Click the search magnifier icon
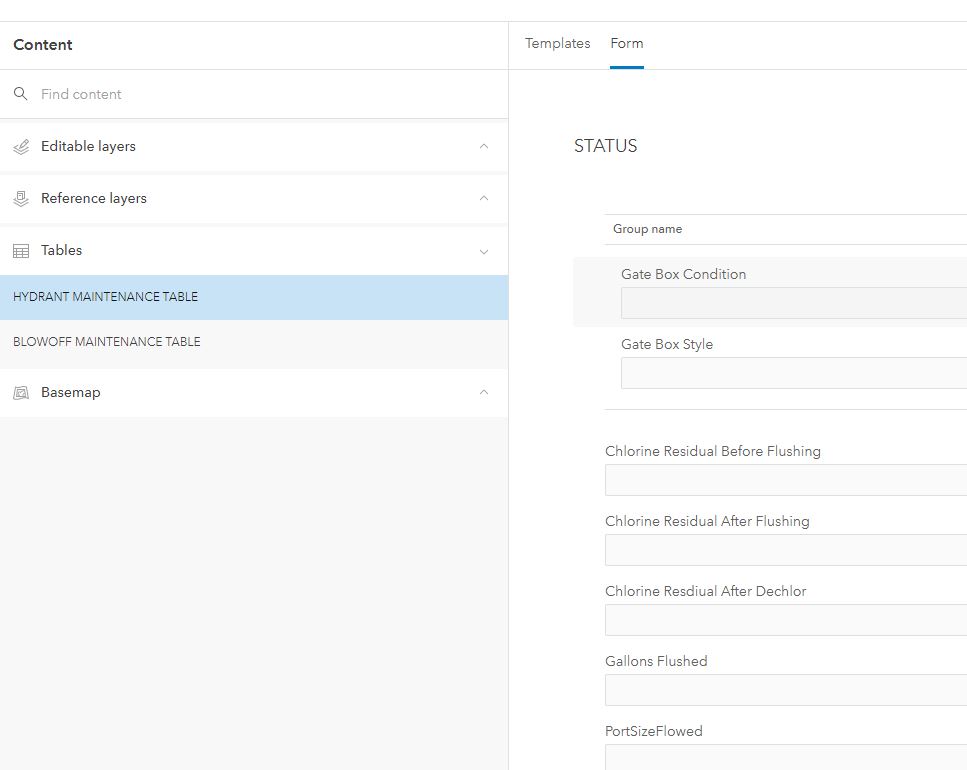 21,93
